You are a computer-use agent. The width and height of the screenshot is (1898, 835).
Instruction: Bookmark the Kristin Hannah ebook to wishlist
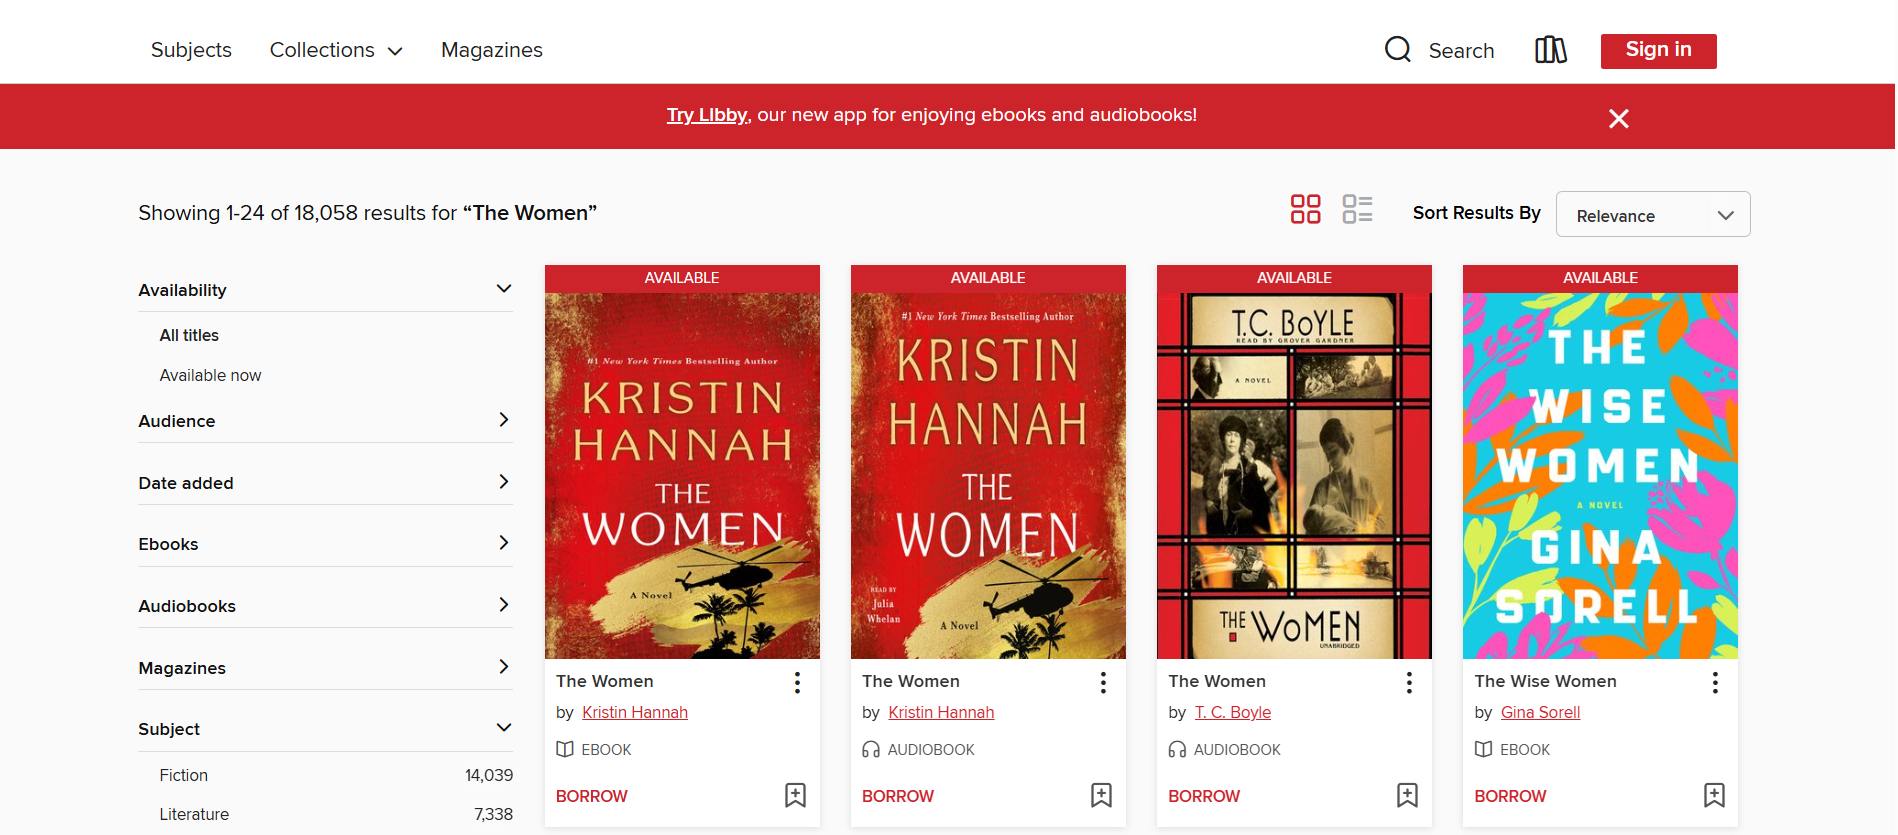pyautogui.click(x=795, y=795)
